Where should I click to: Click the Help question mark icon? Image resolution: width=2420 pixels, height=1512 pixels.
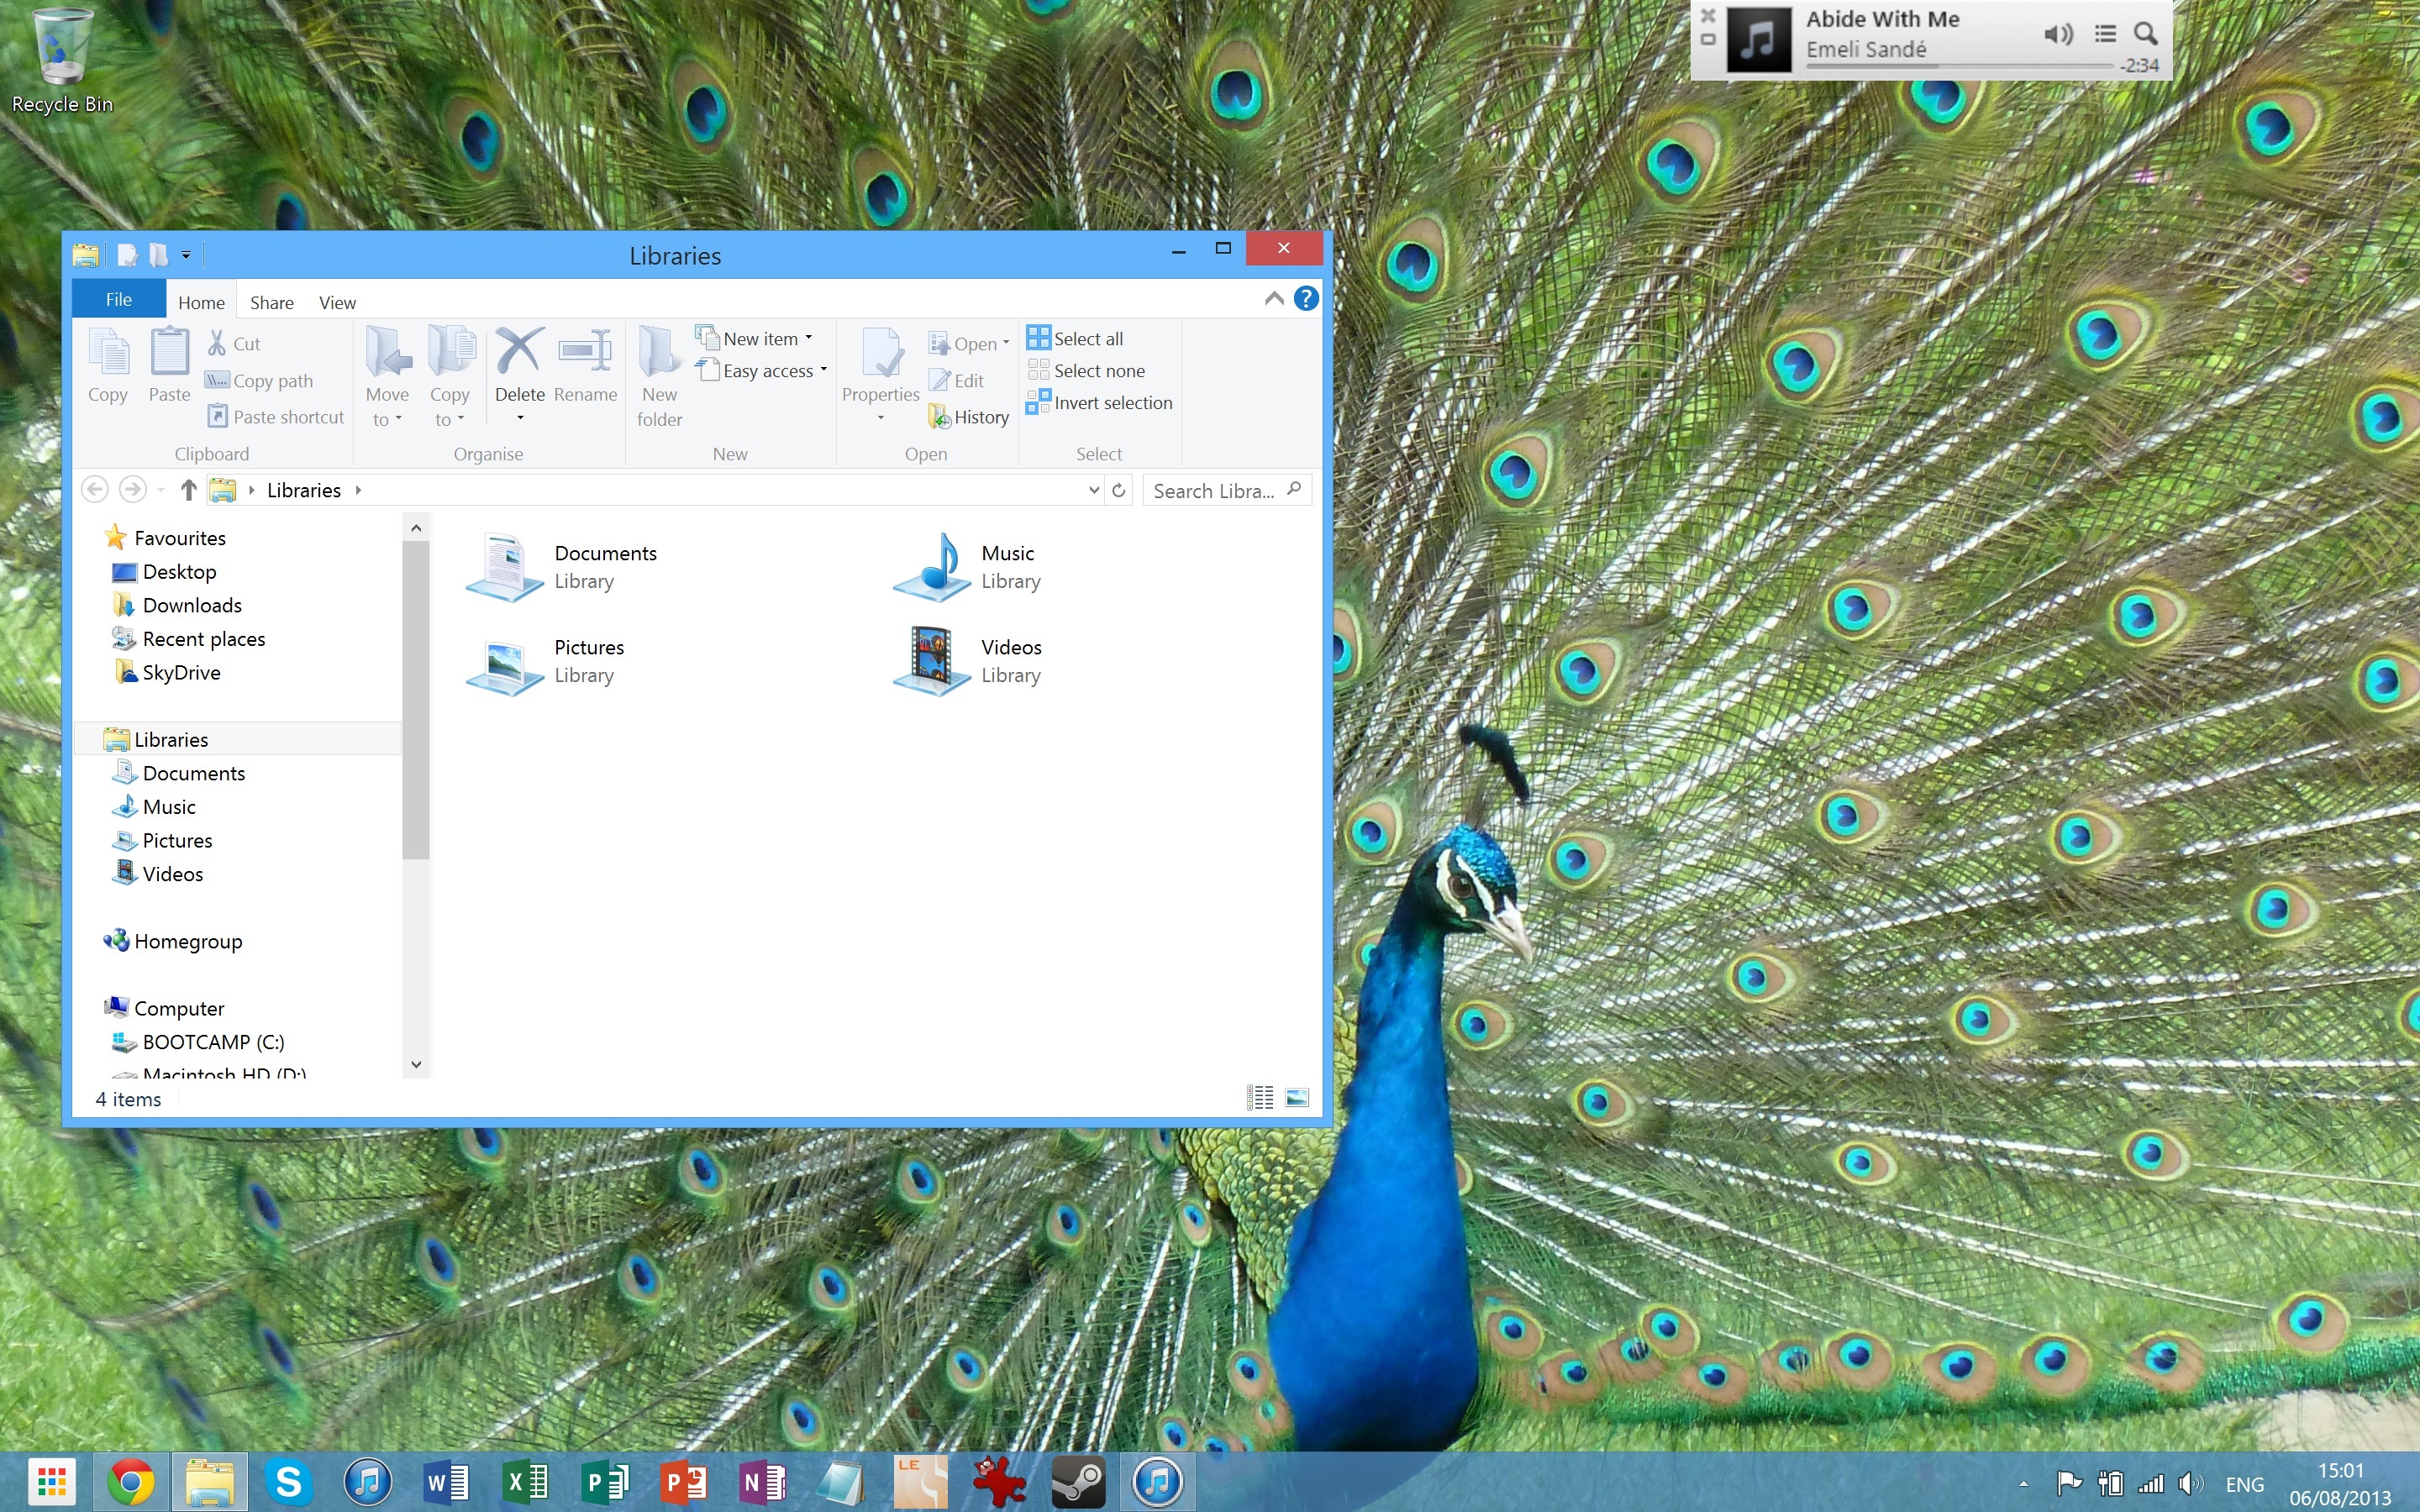1305,299
